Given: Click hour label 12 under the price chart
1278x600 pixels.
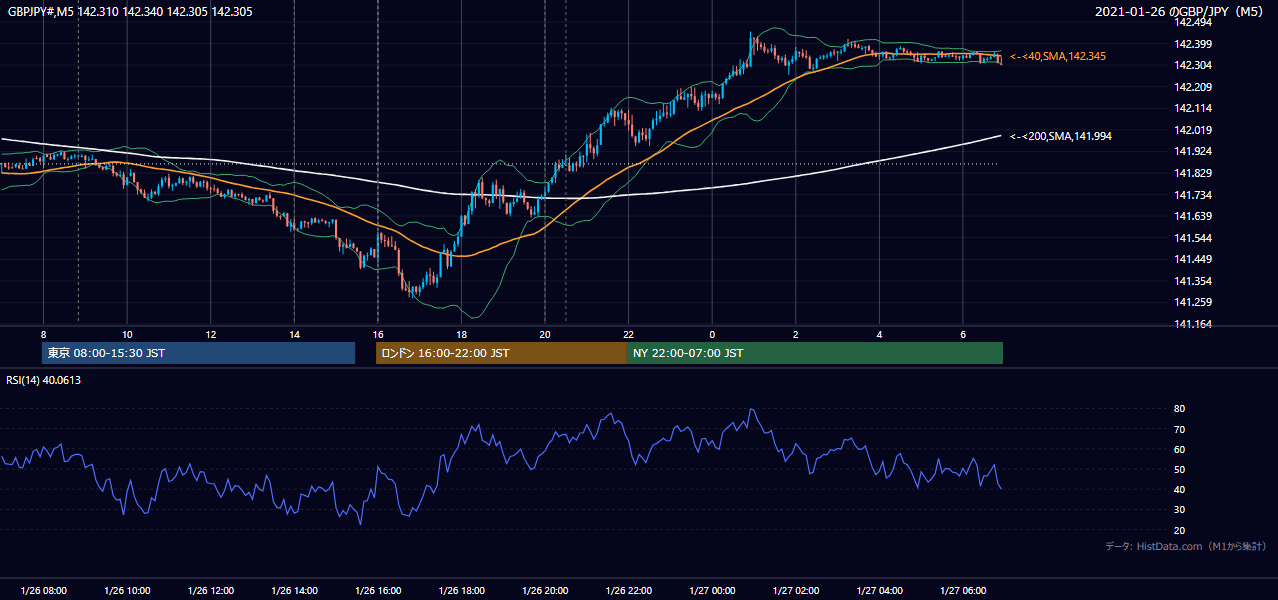Looking at the screenshot, I should coord(211,333).
